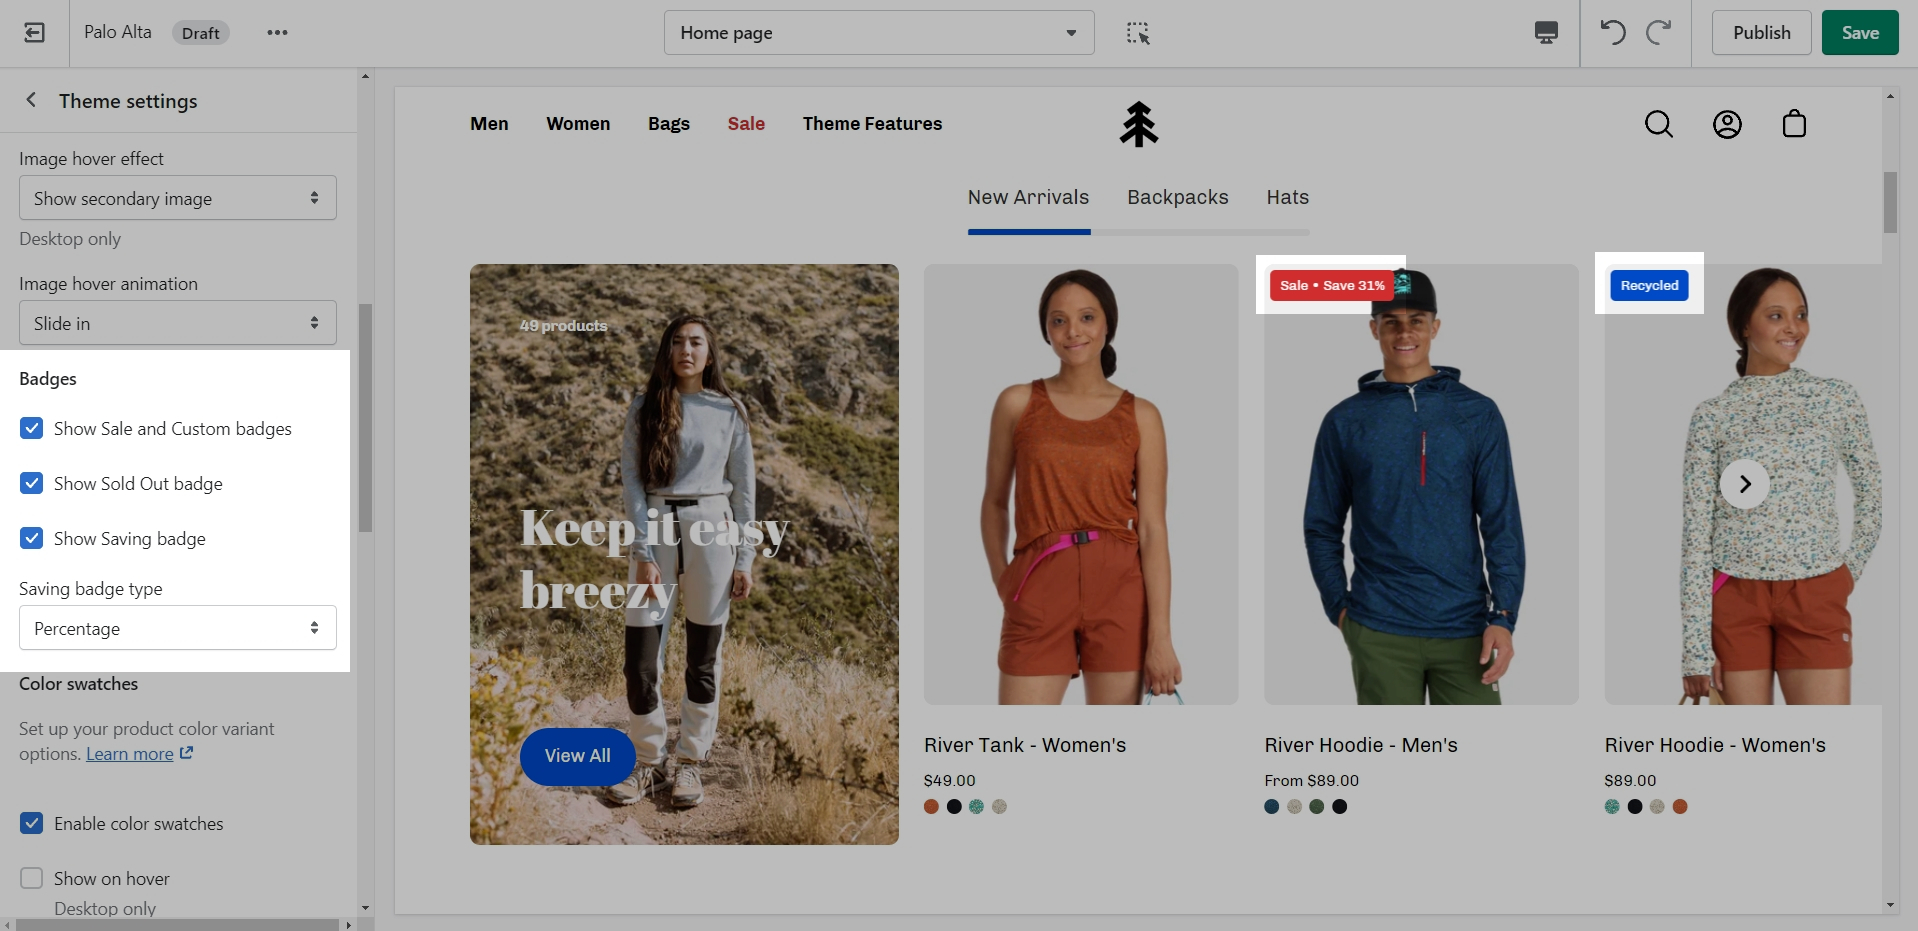Click the account profile icon in header
Screen dimensions: 1918x931
(x=1727, y=124)
